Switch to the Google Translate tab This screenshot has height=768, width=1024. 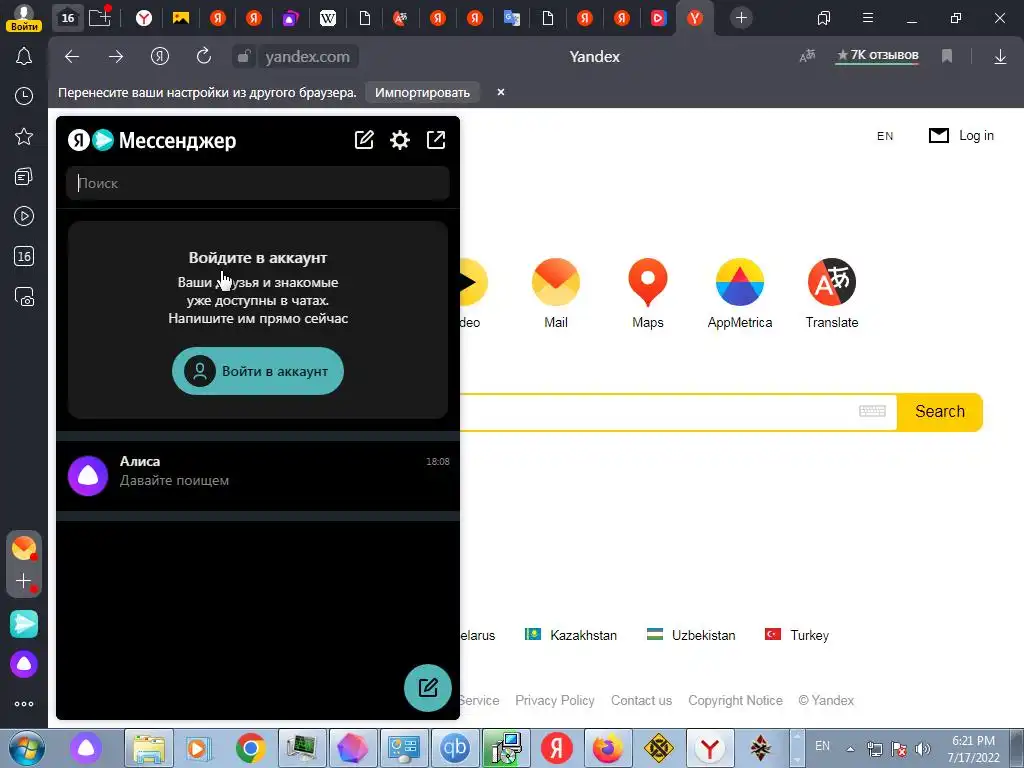[511, 18]
